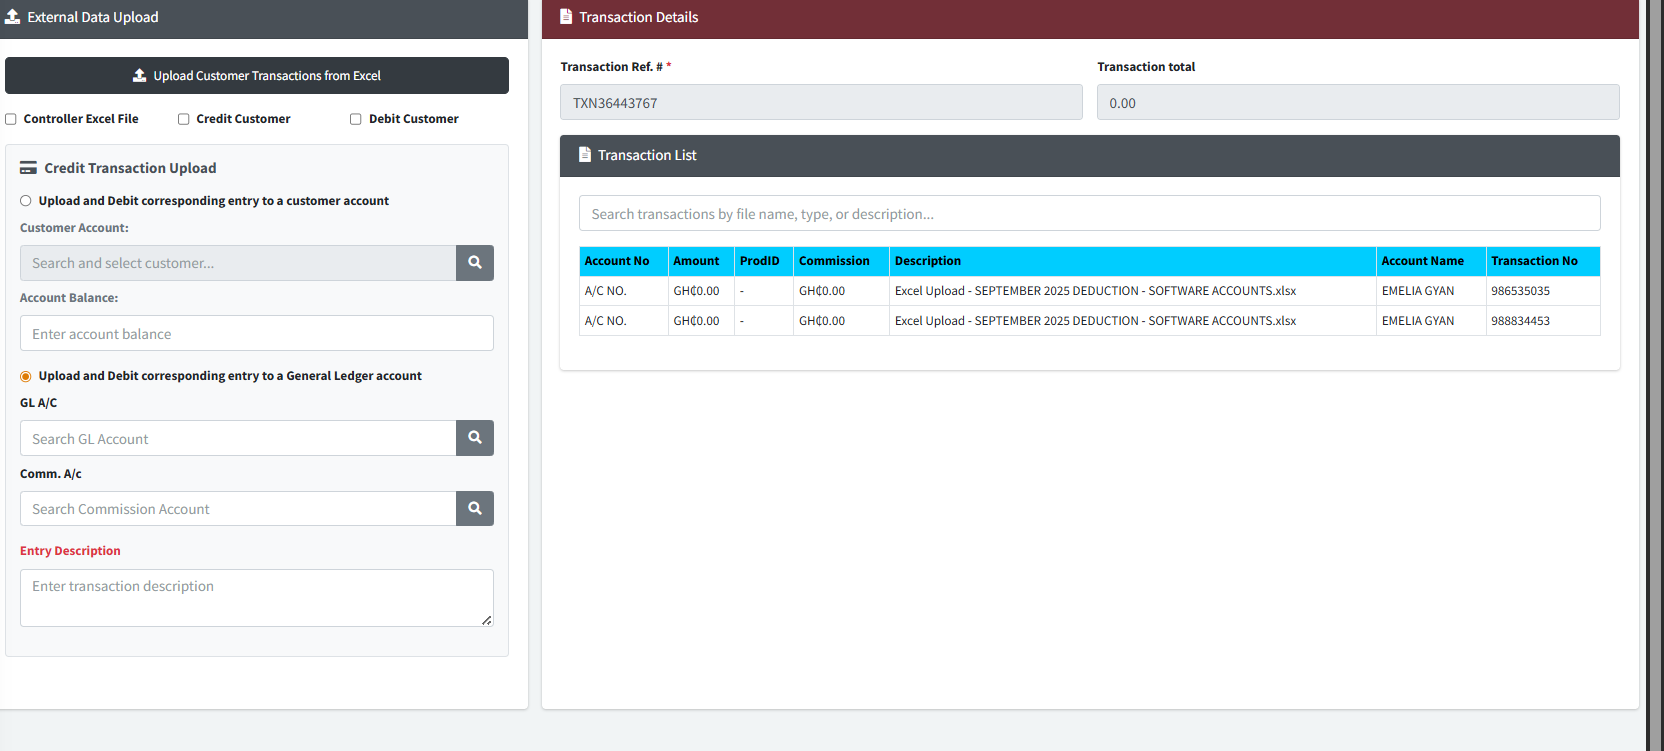Screen dimensions: 1664x751
Task: Click the Transaction List document icon
Action: [585, 155]
